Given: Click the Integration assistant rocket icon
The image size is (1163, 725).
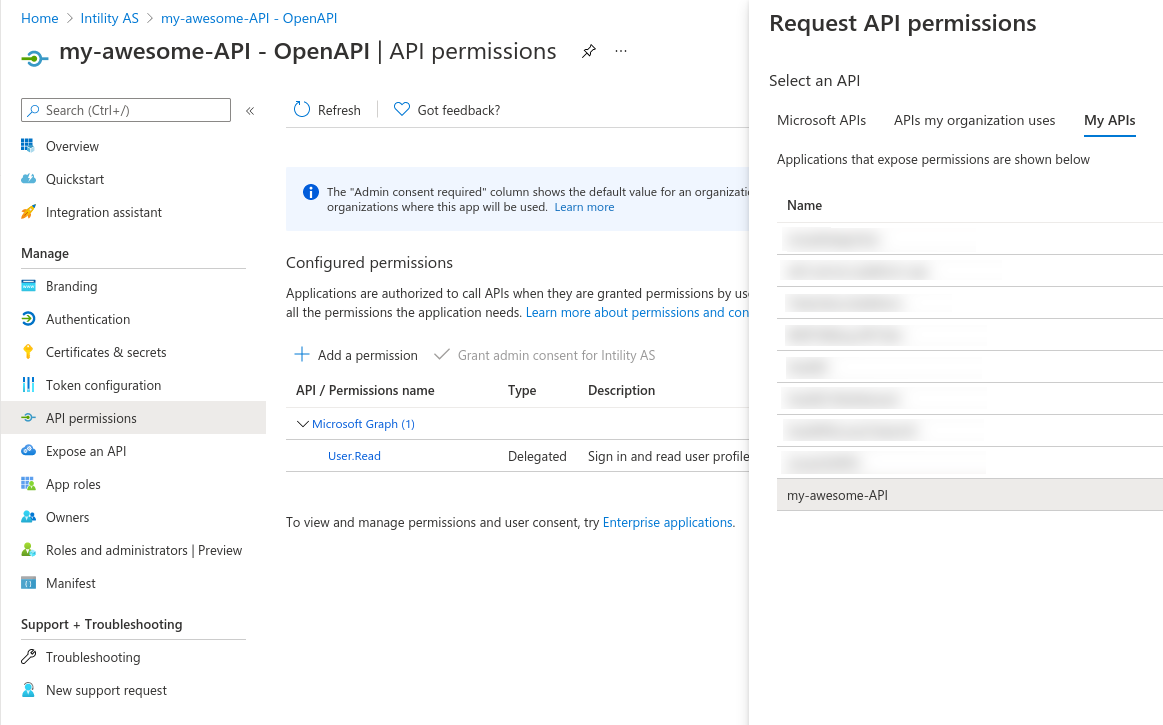Looking at the screenshot, I should [x=28, y=212].
